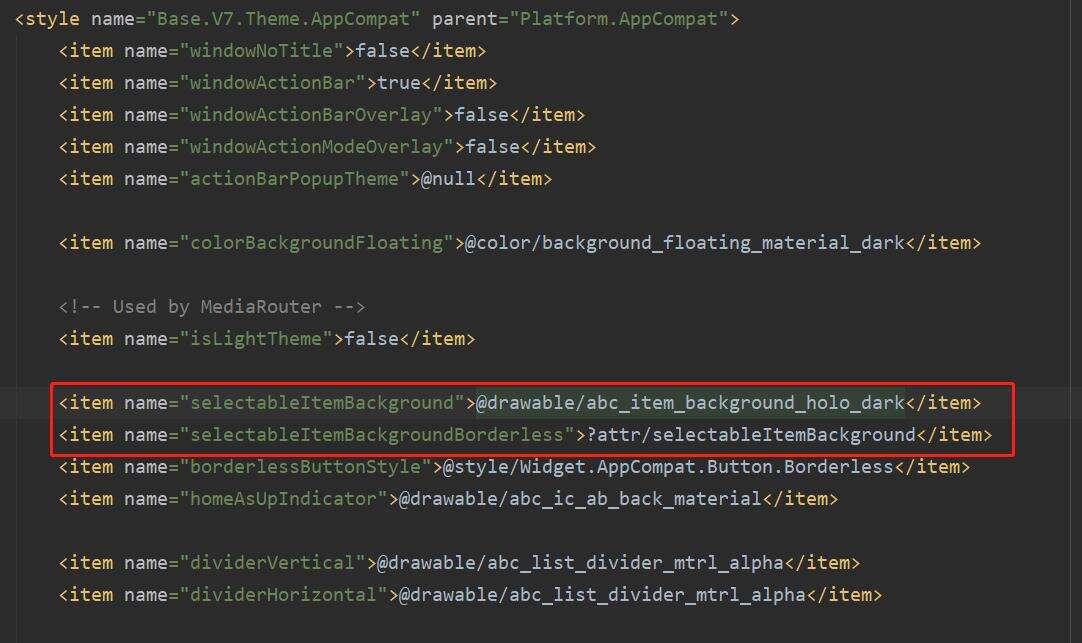The width and height of the screenshot is (1082, 643).
Task: Click the windowActionModeOverlay attribute name
Action: 316,147
